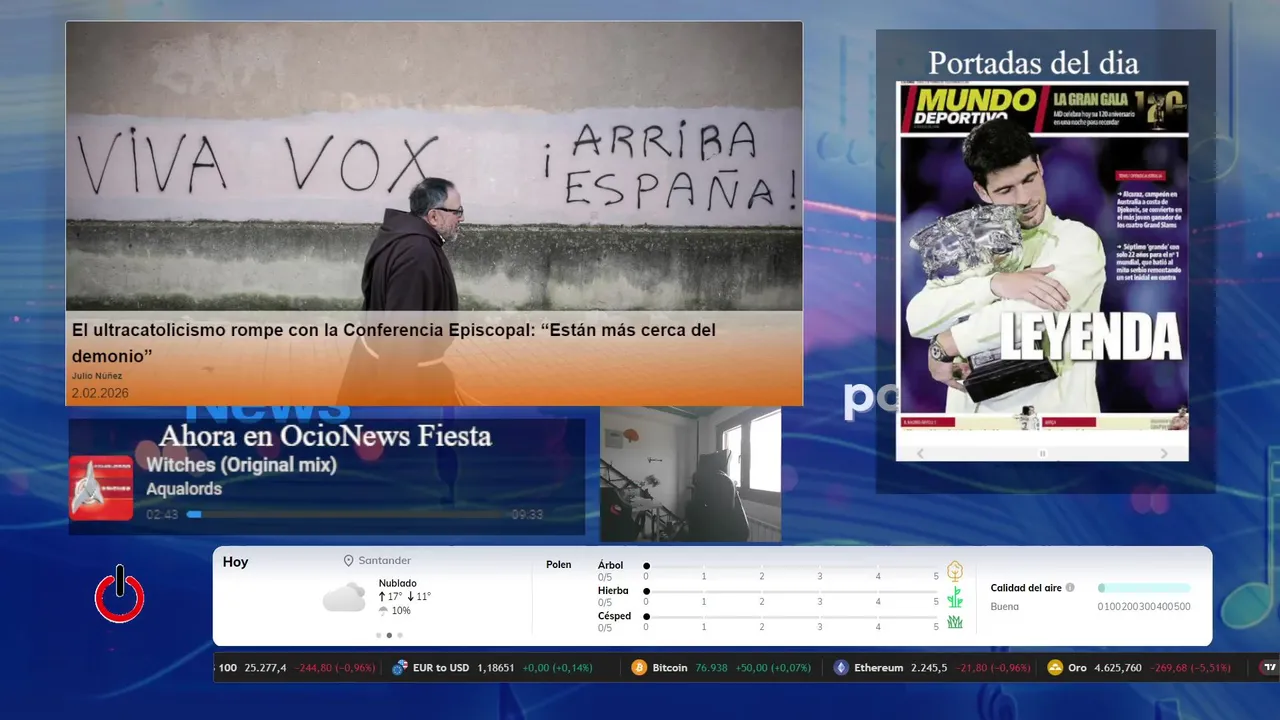The image size is (1280, 720).
Task: Open the Ethereum ticker entry
Action: 932,667
